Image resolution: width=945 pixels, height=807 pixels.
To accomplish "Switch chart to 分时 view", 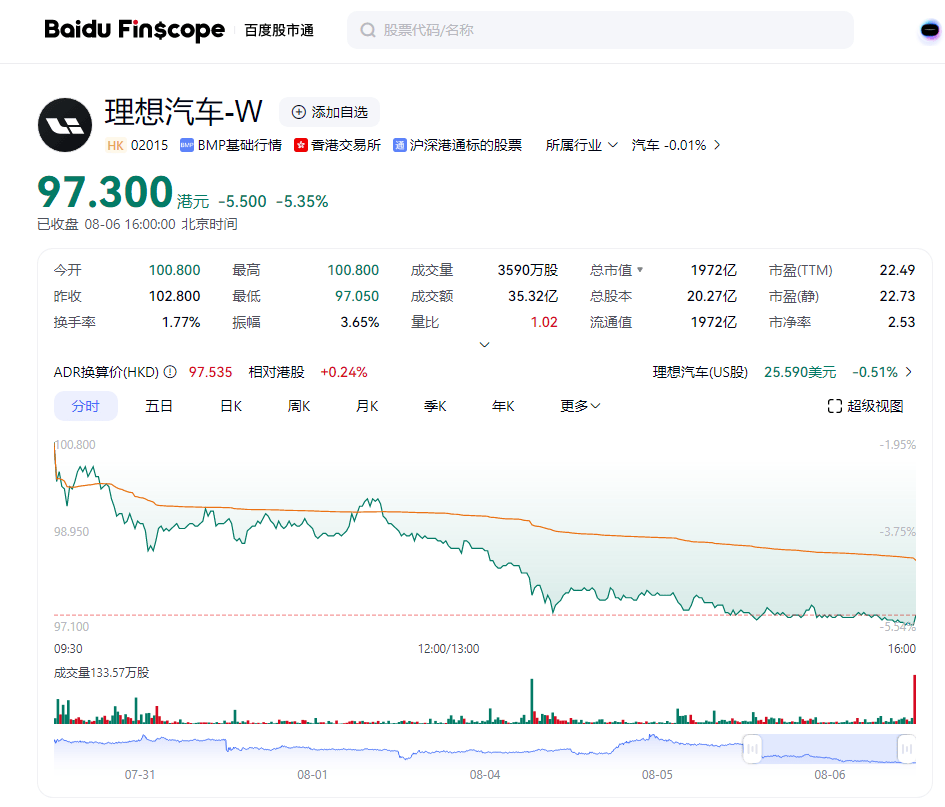I will click(x=86, y=405).
